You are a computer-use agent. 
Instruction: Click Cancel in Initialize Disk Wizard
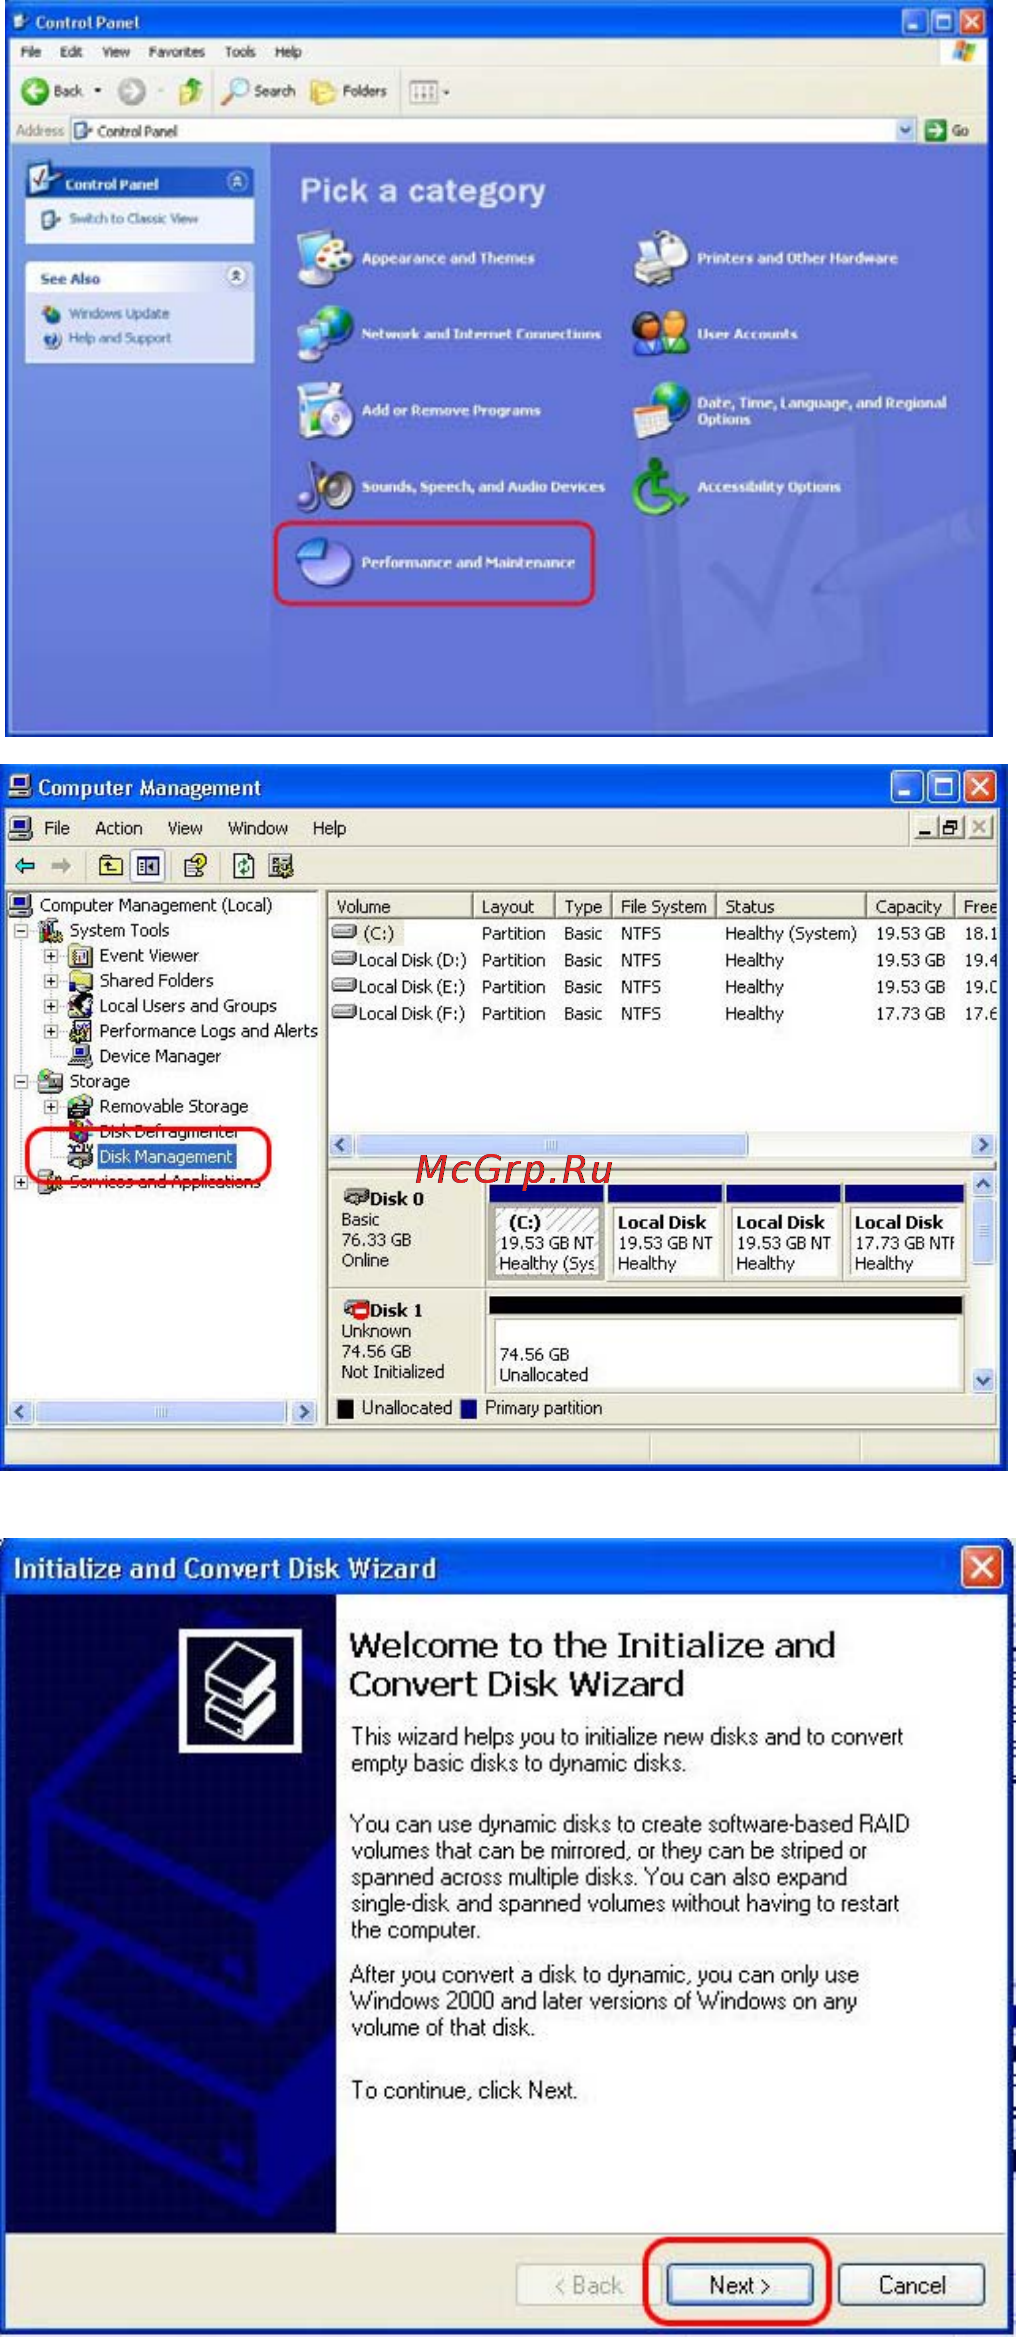[x=911, y=2285]
